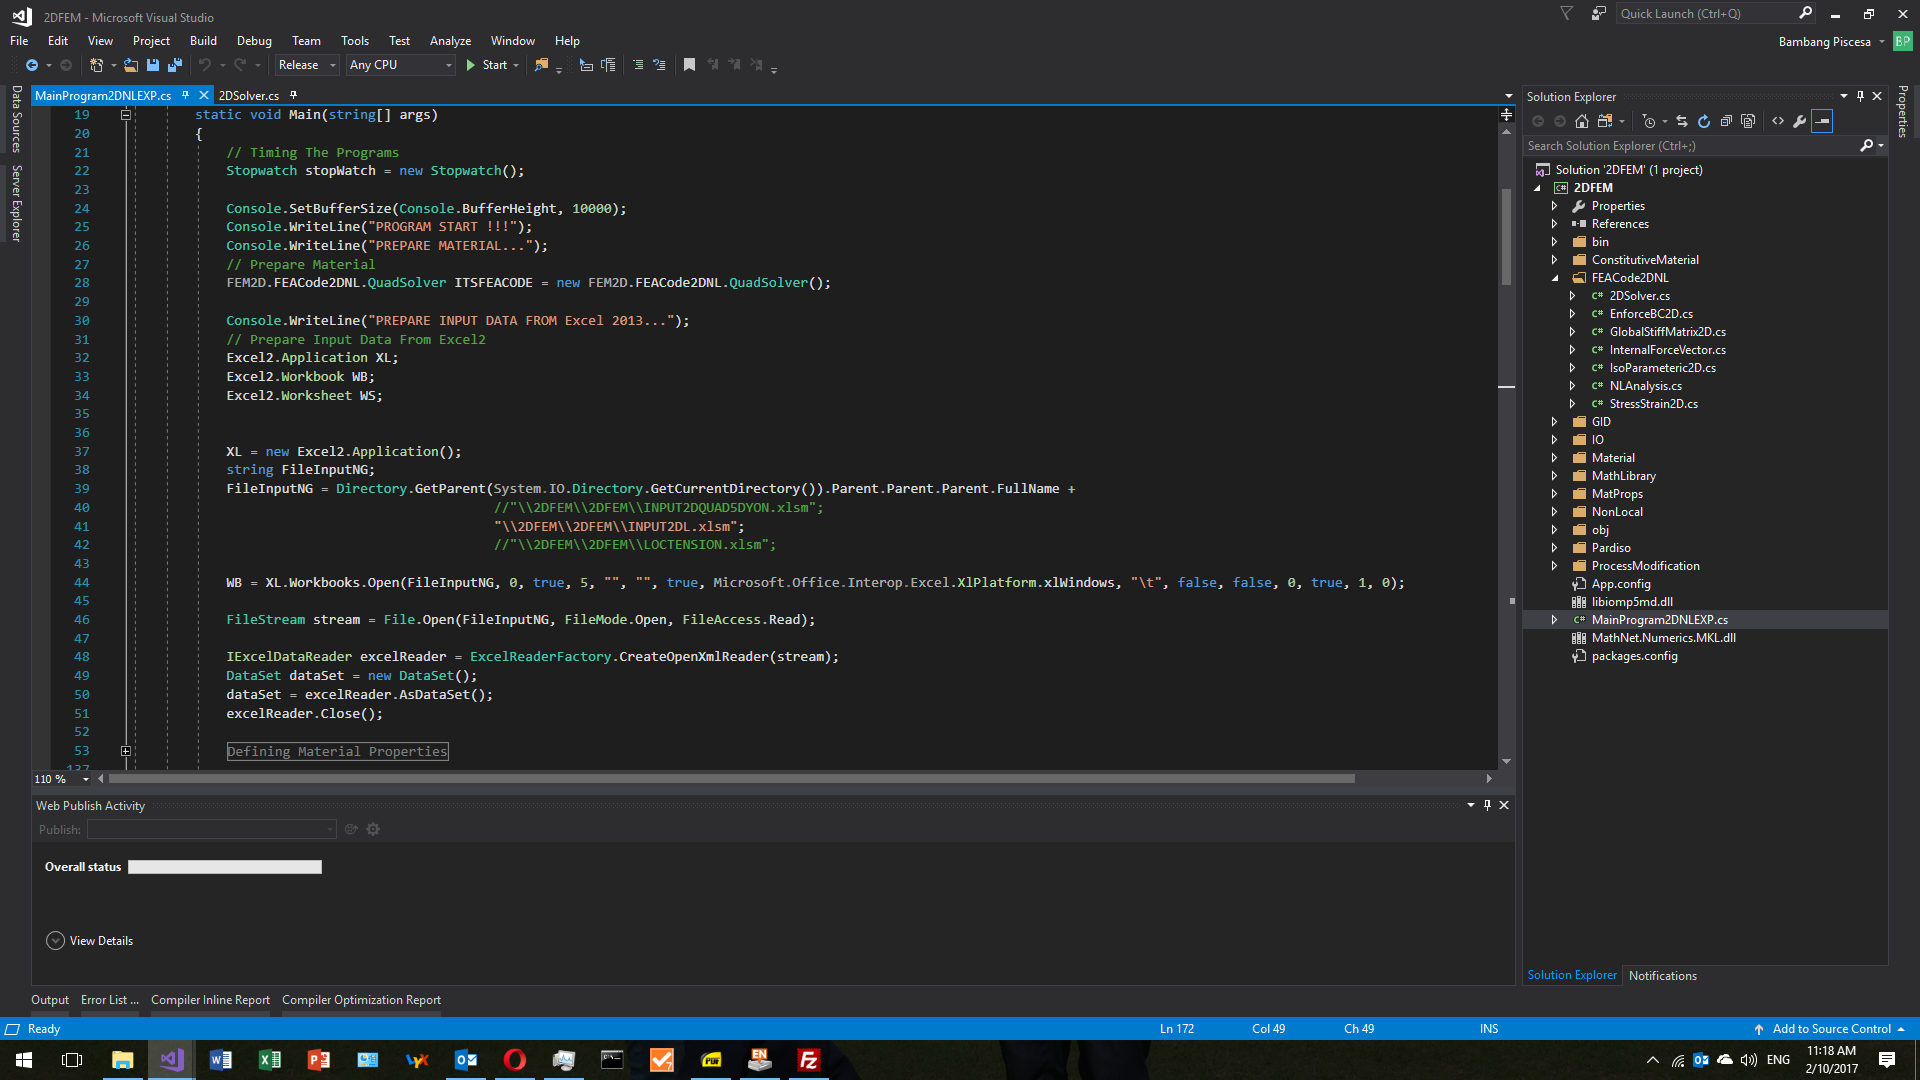Click Collapse All icon in Solution Explorer

1726,121
